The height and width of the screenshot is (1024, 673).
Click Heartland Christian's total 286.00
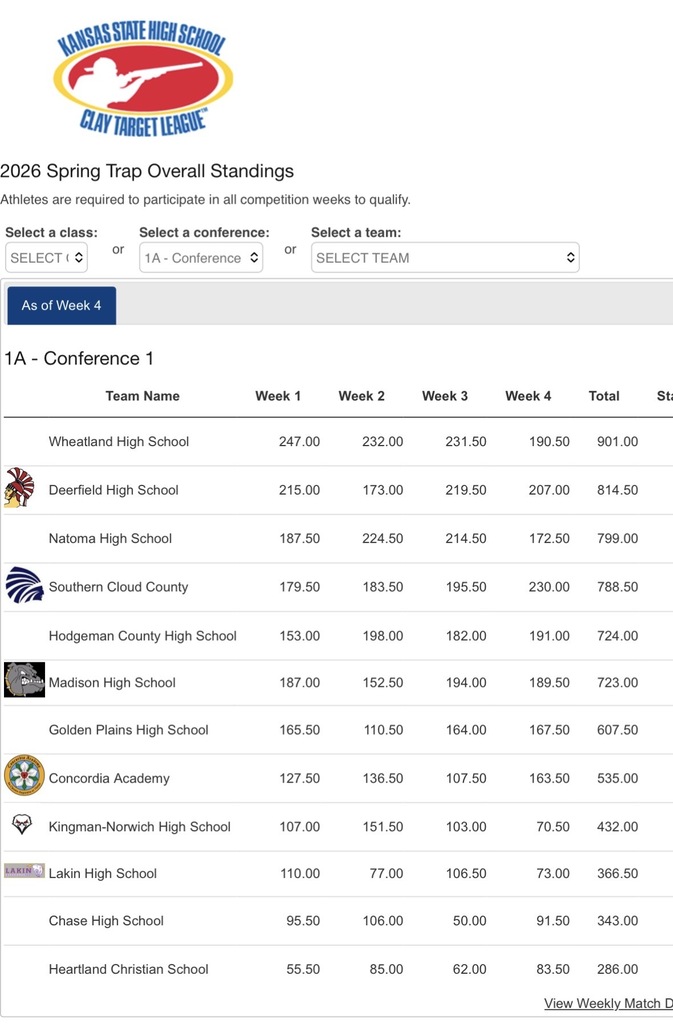pyautogui.click(x=618, y=968)
